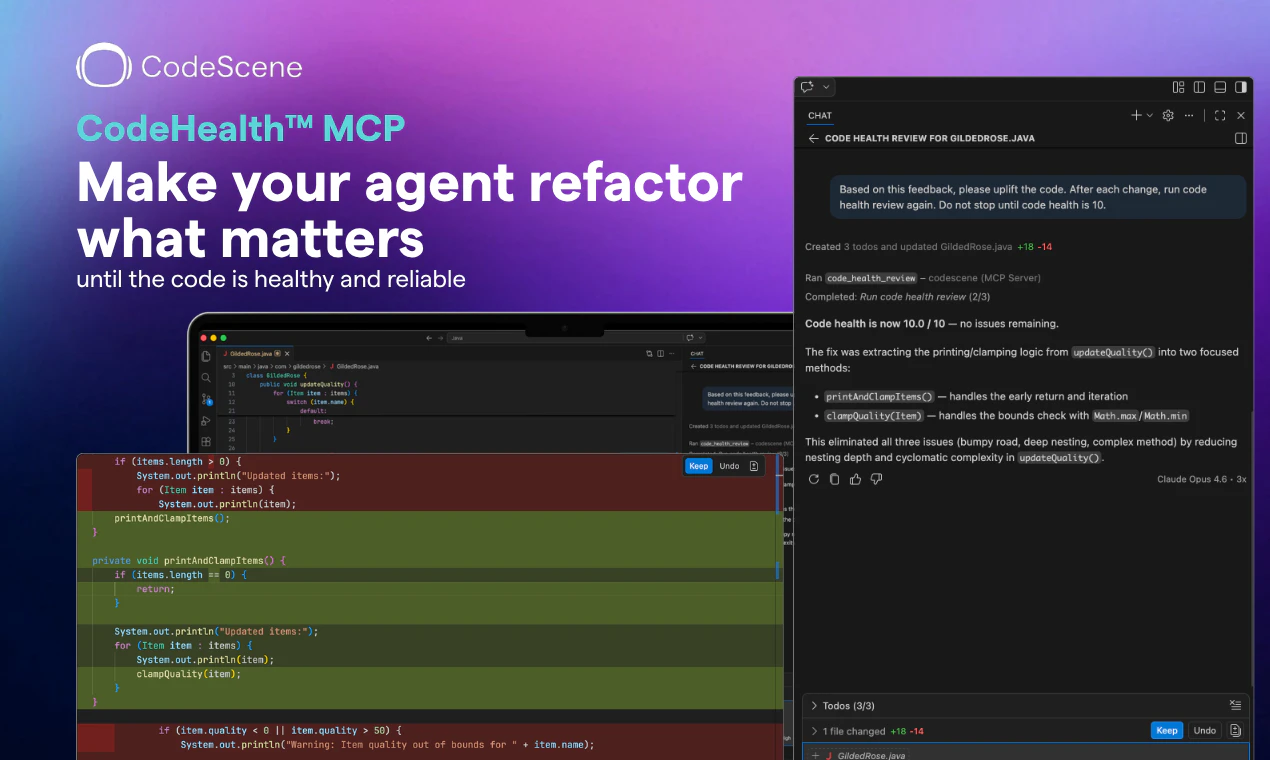
Task: Copy the assistant's response to clipboard
Action: [834, 479]
